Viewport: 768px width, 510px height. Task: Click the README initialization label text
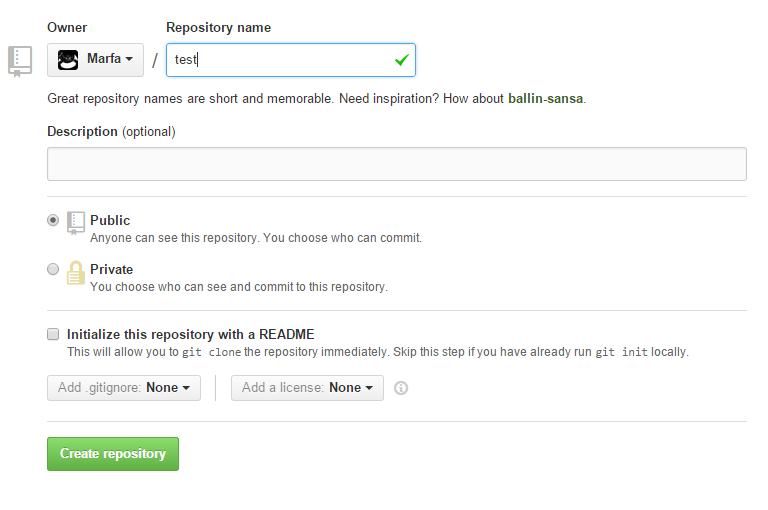pyautogui.click(x=191, y=334)
